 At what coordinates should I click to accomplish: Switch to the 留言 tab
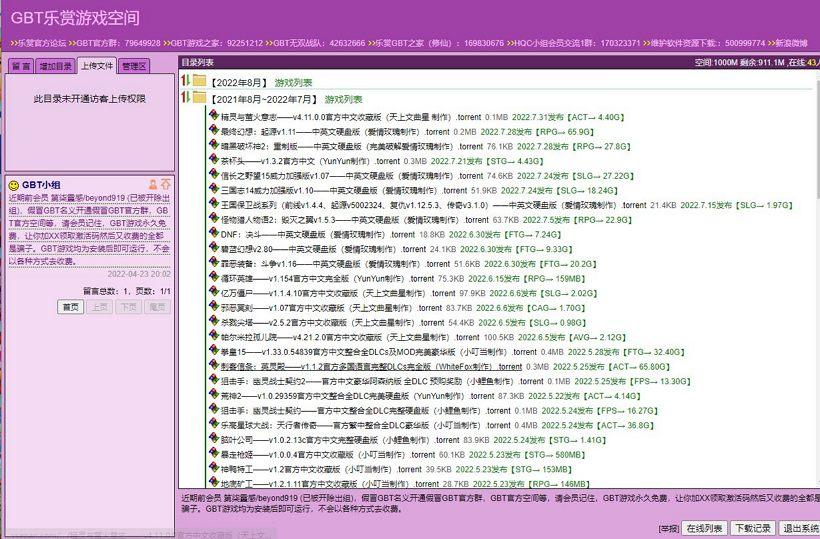(x=21, y=66)
